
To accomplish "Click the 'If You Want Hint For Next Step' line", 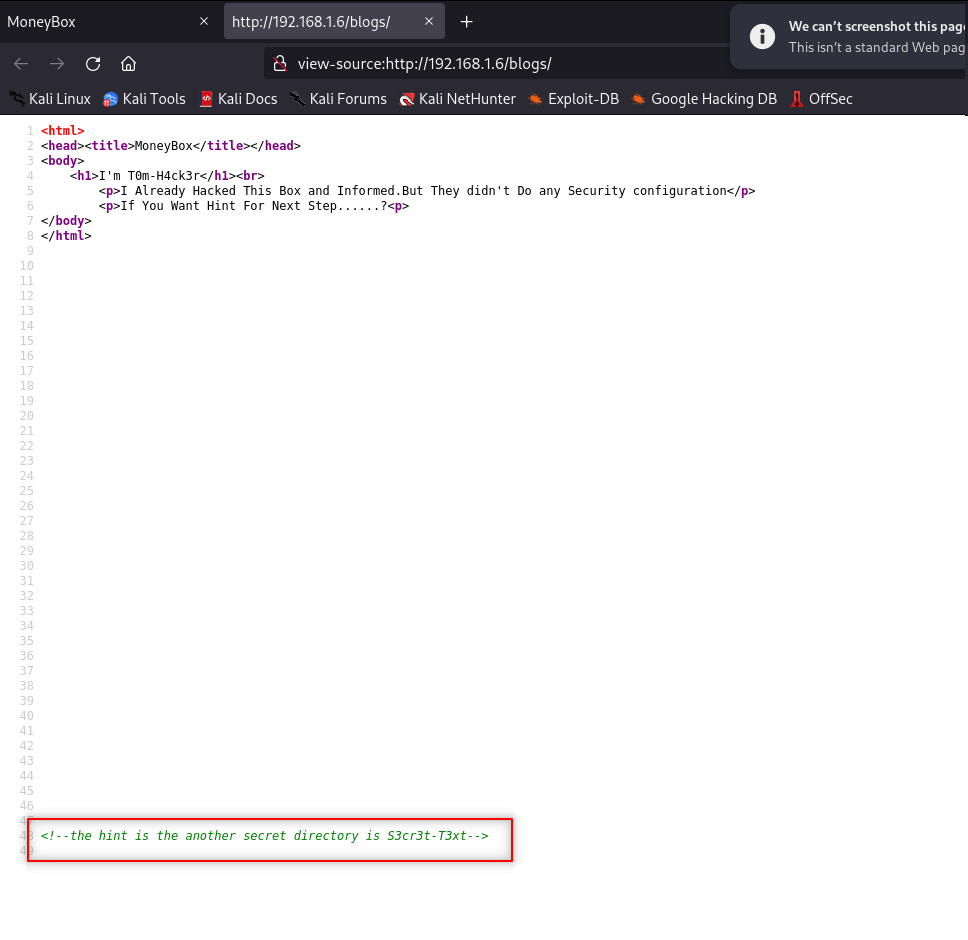I will coord(254,206).
